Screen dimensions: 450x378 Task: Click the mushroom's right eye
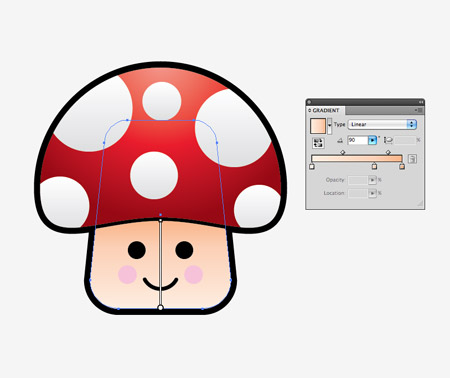click(x=184, y=250)
